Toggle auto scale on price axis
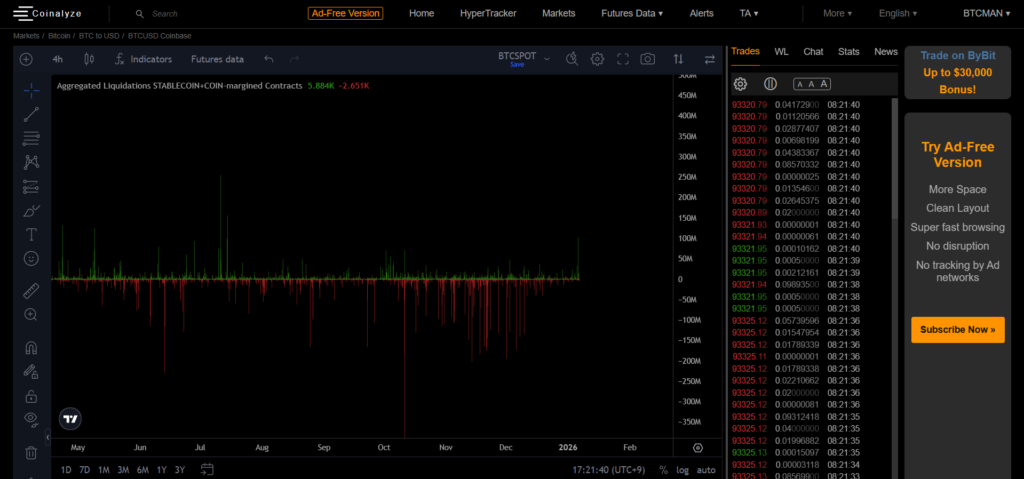 [x=706, y=470]
